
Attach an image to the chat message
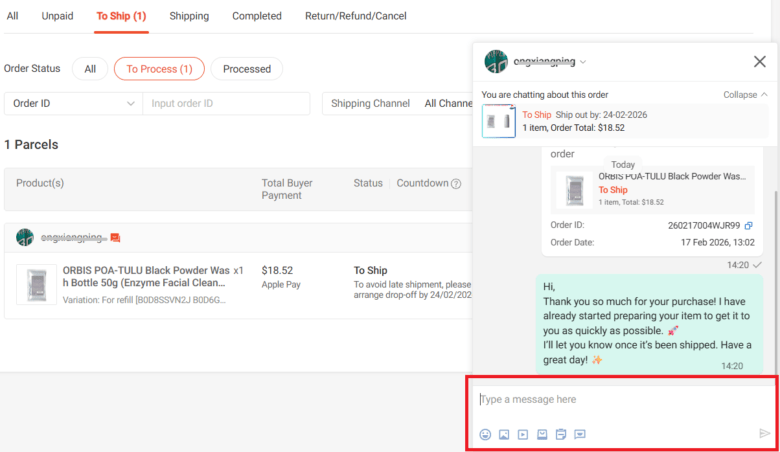pos(504,434)
